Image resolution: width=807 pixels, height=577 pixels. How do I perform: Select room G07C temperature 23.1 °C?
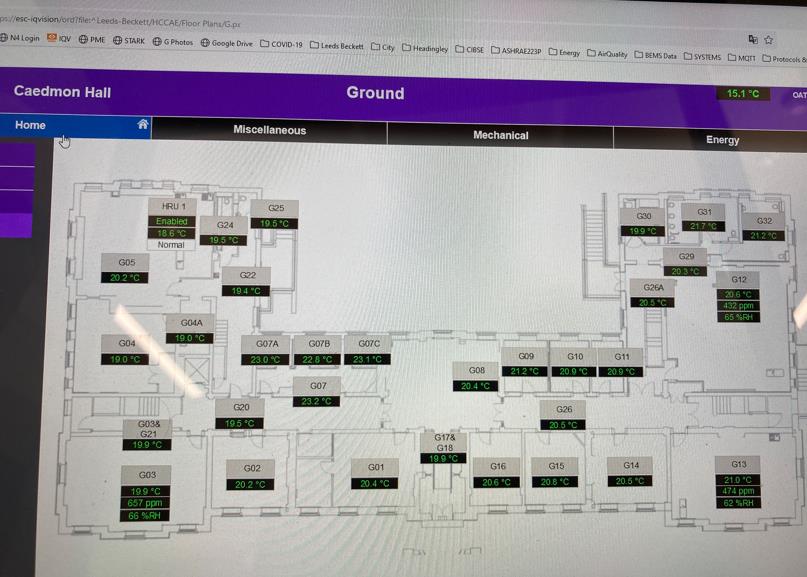coord(367,359)
